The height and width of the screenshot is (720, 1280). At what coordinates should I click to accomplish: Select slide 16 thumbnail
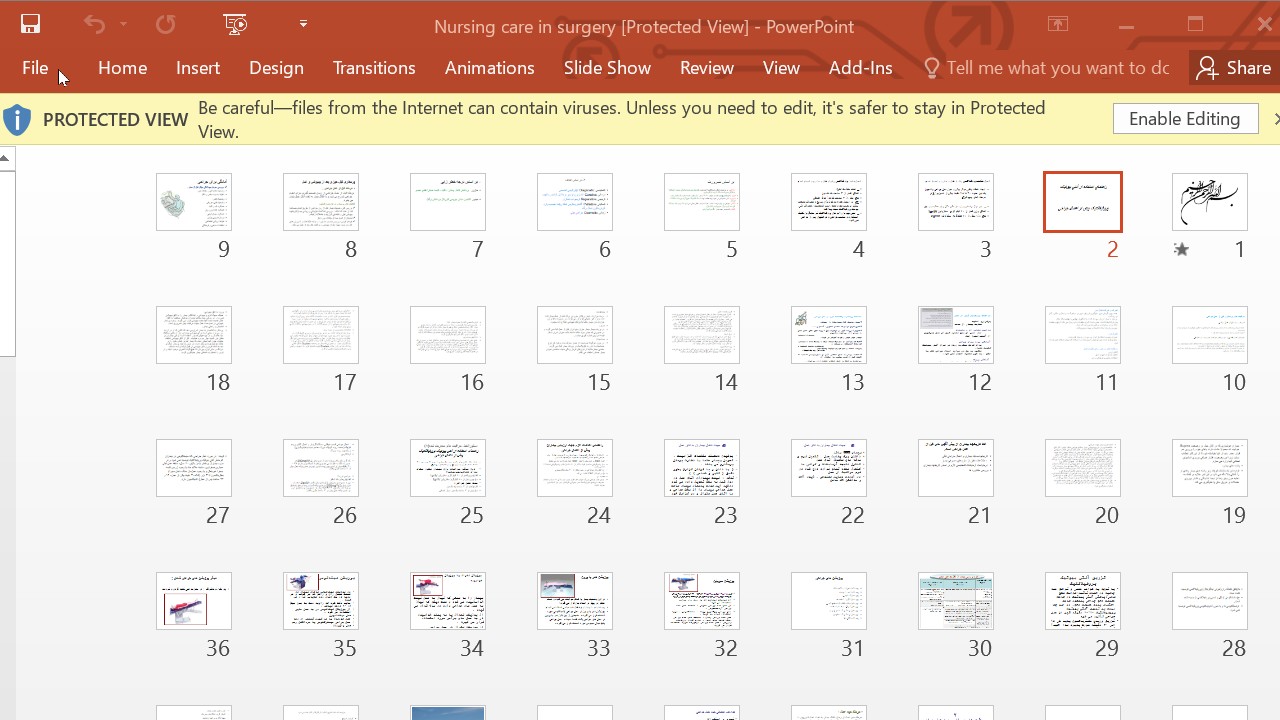[x=448, y=335]
